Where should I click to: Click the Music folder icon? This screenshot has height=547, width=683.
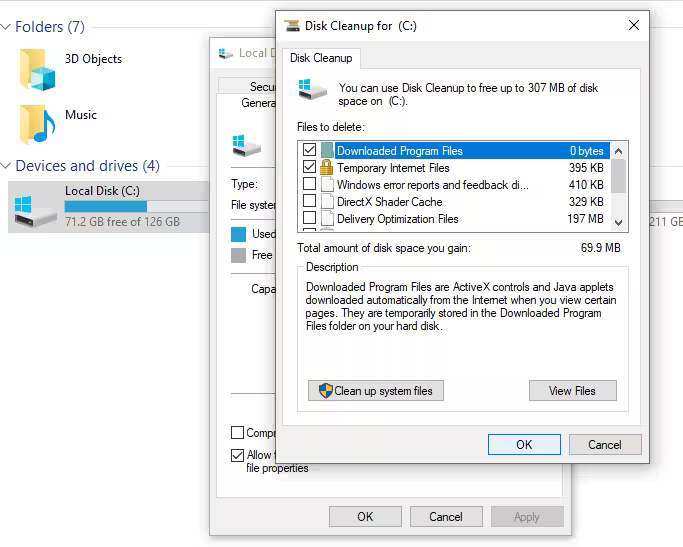coord(37,125)
